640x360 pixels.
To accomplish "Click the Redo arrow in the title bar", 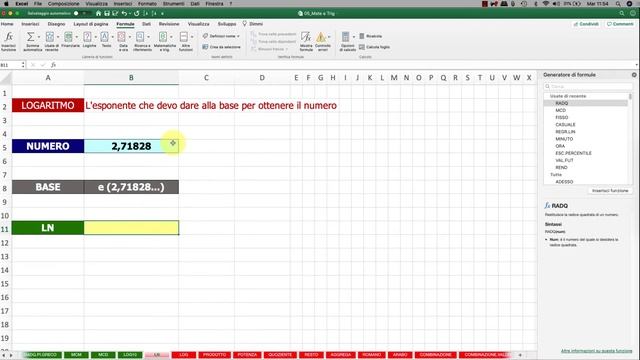I will 136,13.
